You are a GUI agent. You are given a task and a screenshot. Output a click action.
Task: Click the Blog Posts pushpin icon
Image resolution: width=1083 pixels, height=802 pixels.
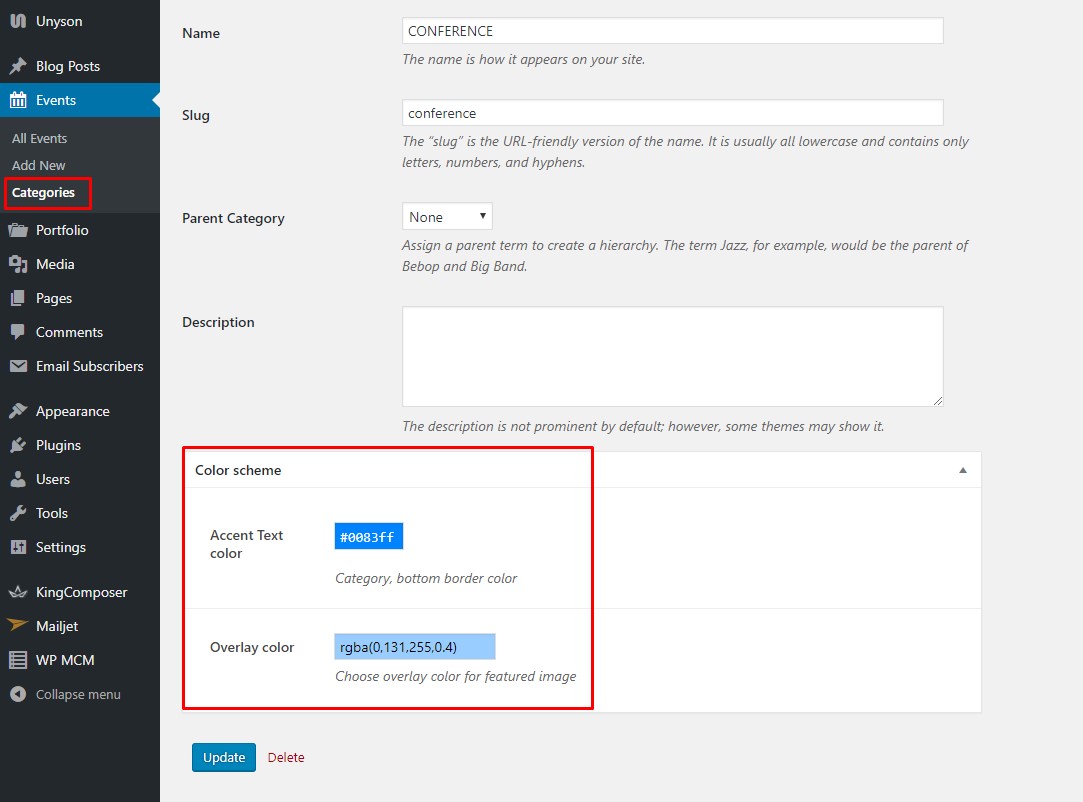[17, 66]
